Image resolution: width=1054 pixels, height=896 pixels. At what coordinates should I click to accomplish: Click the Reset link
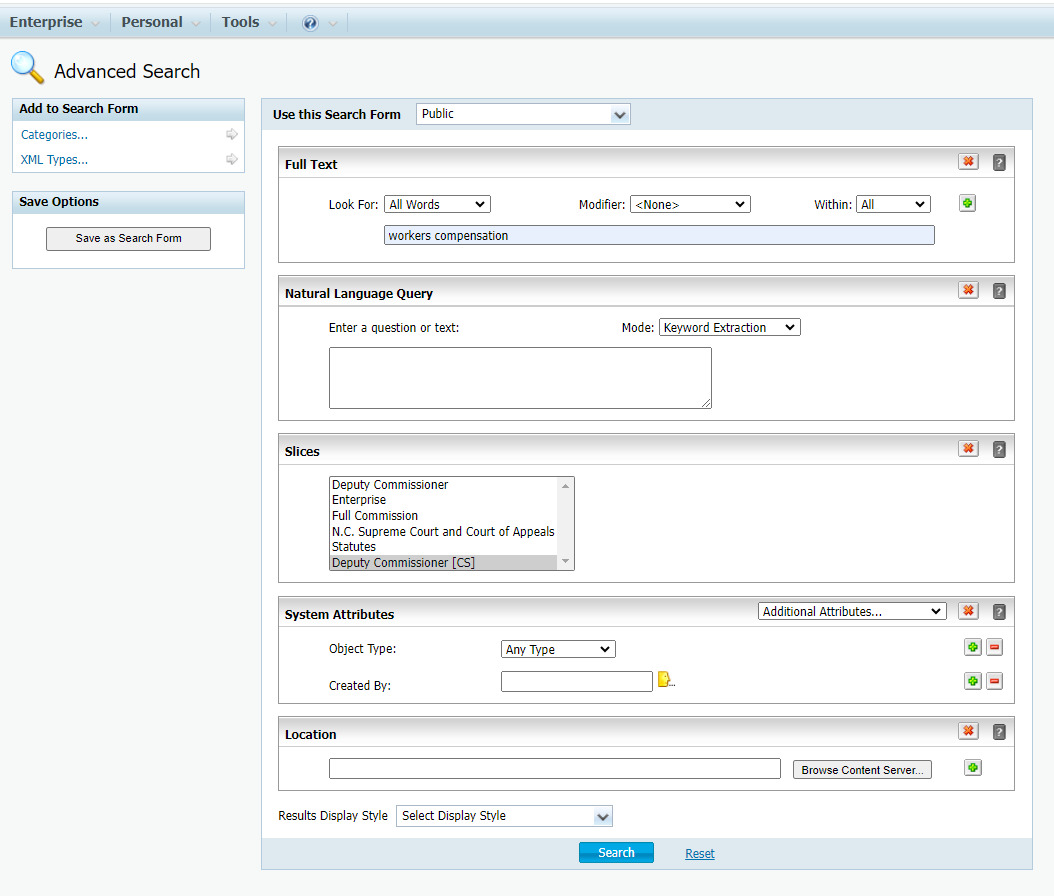(x=699, y=854)
